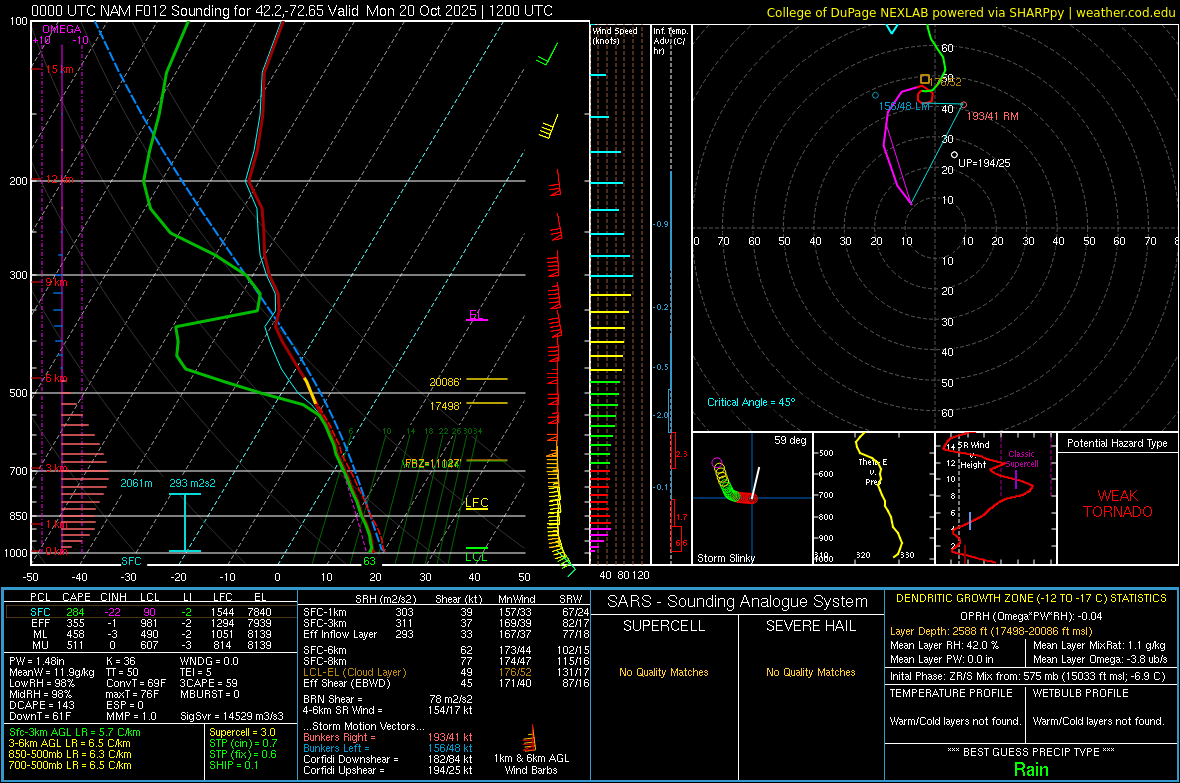1180x783 pixels.
Task: Click the green surface dewpoint value "63"
Action: pyautogui.click(x=370, y=561)
